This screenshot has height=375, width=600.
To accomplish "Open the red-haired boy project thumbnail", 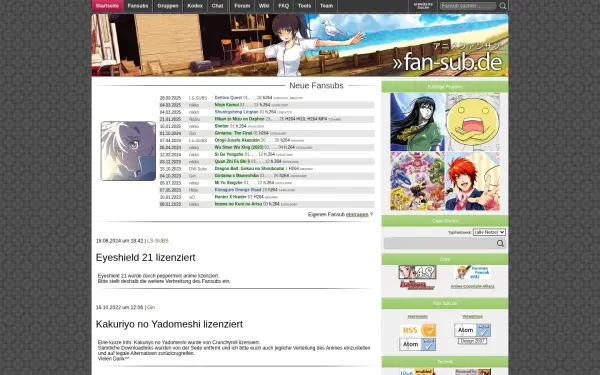I will pyautogui.click(x=473, y=181).
